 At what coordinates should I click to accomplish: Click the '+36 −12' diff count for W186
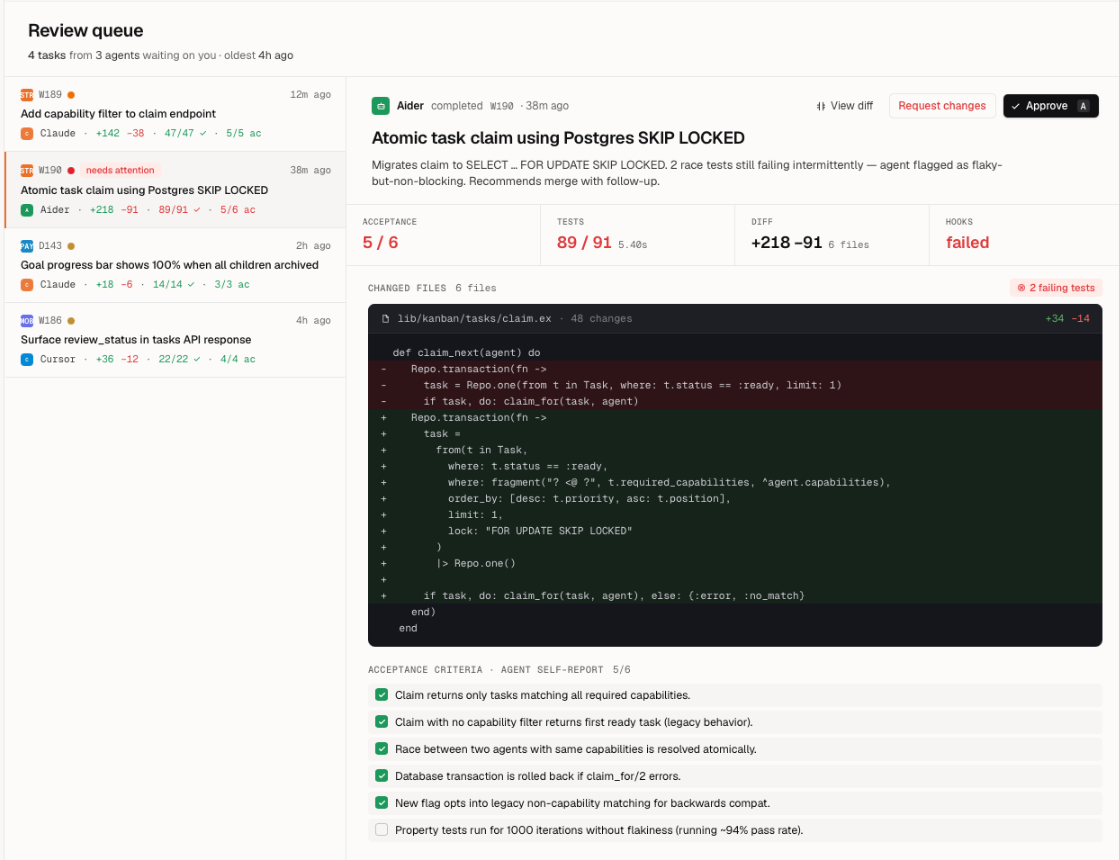(117, 360)
